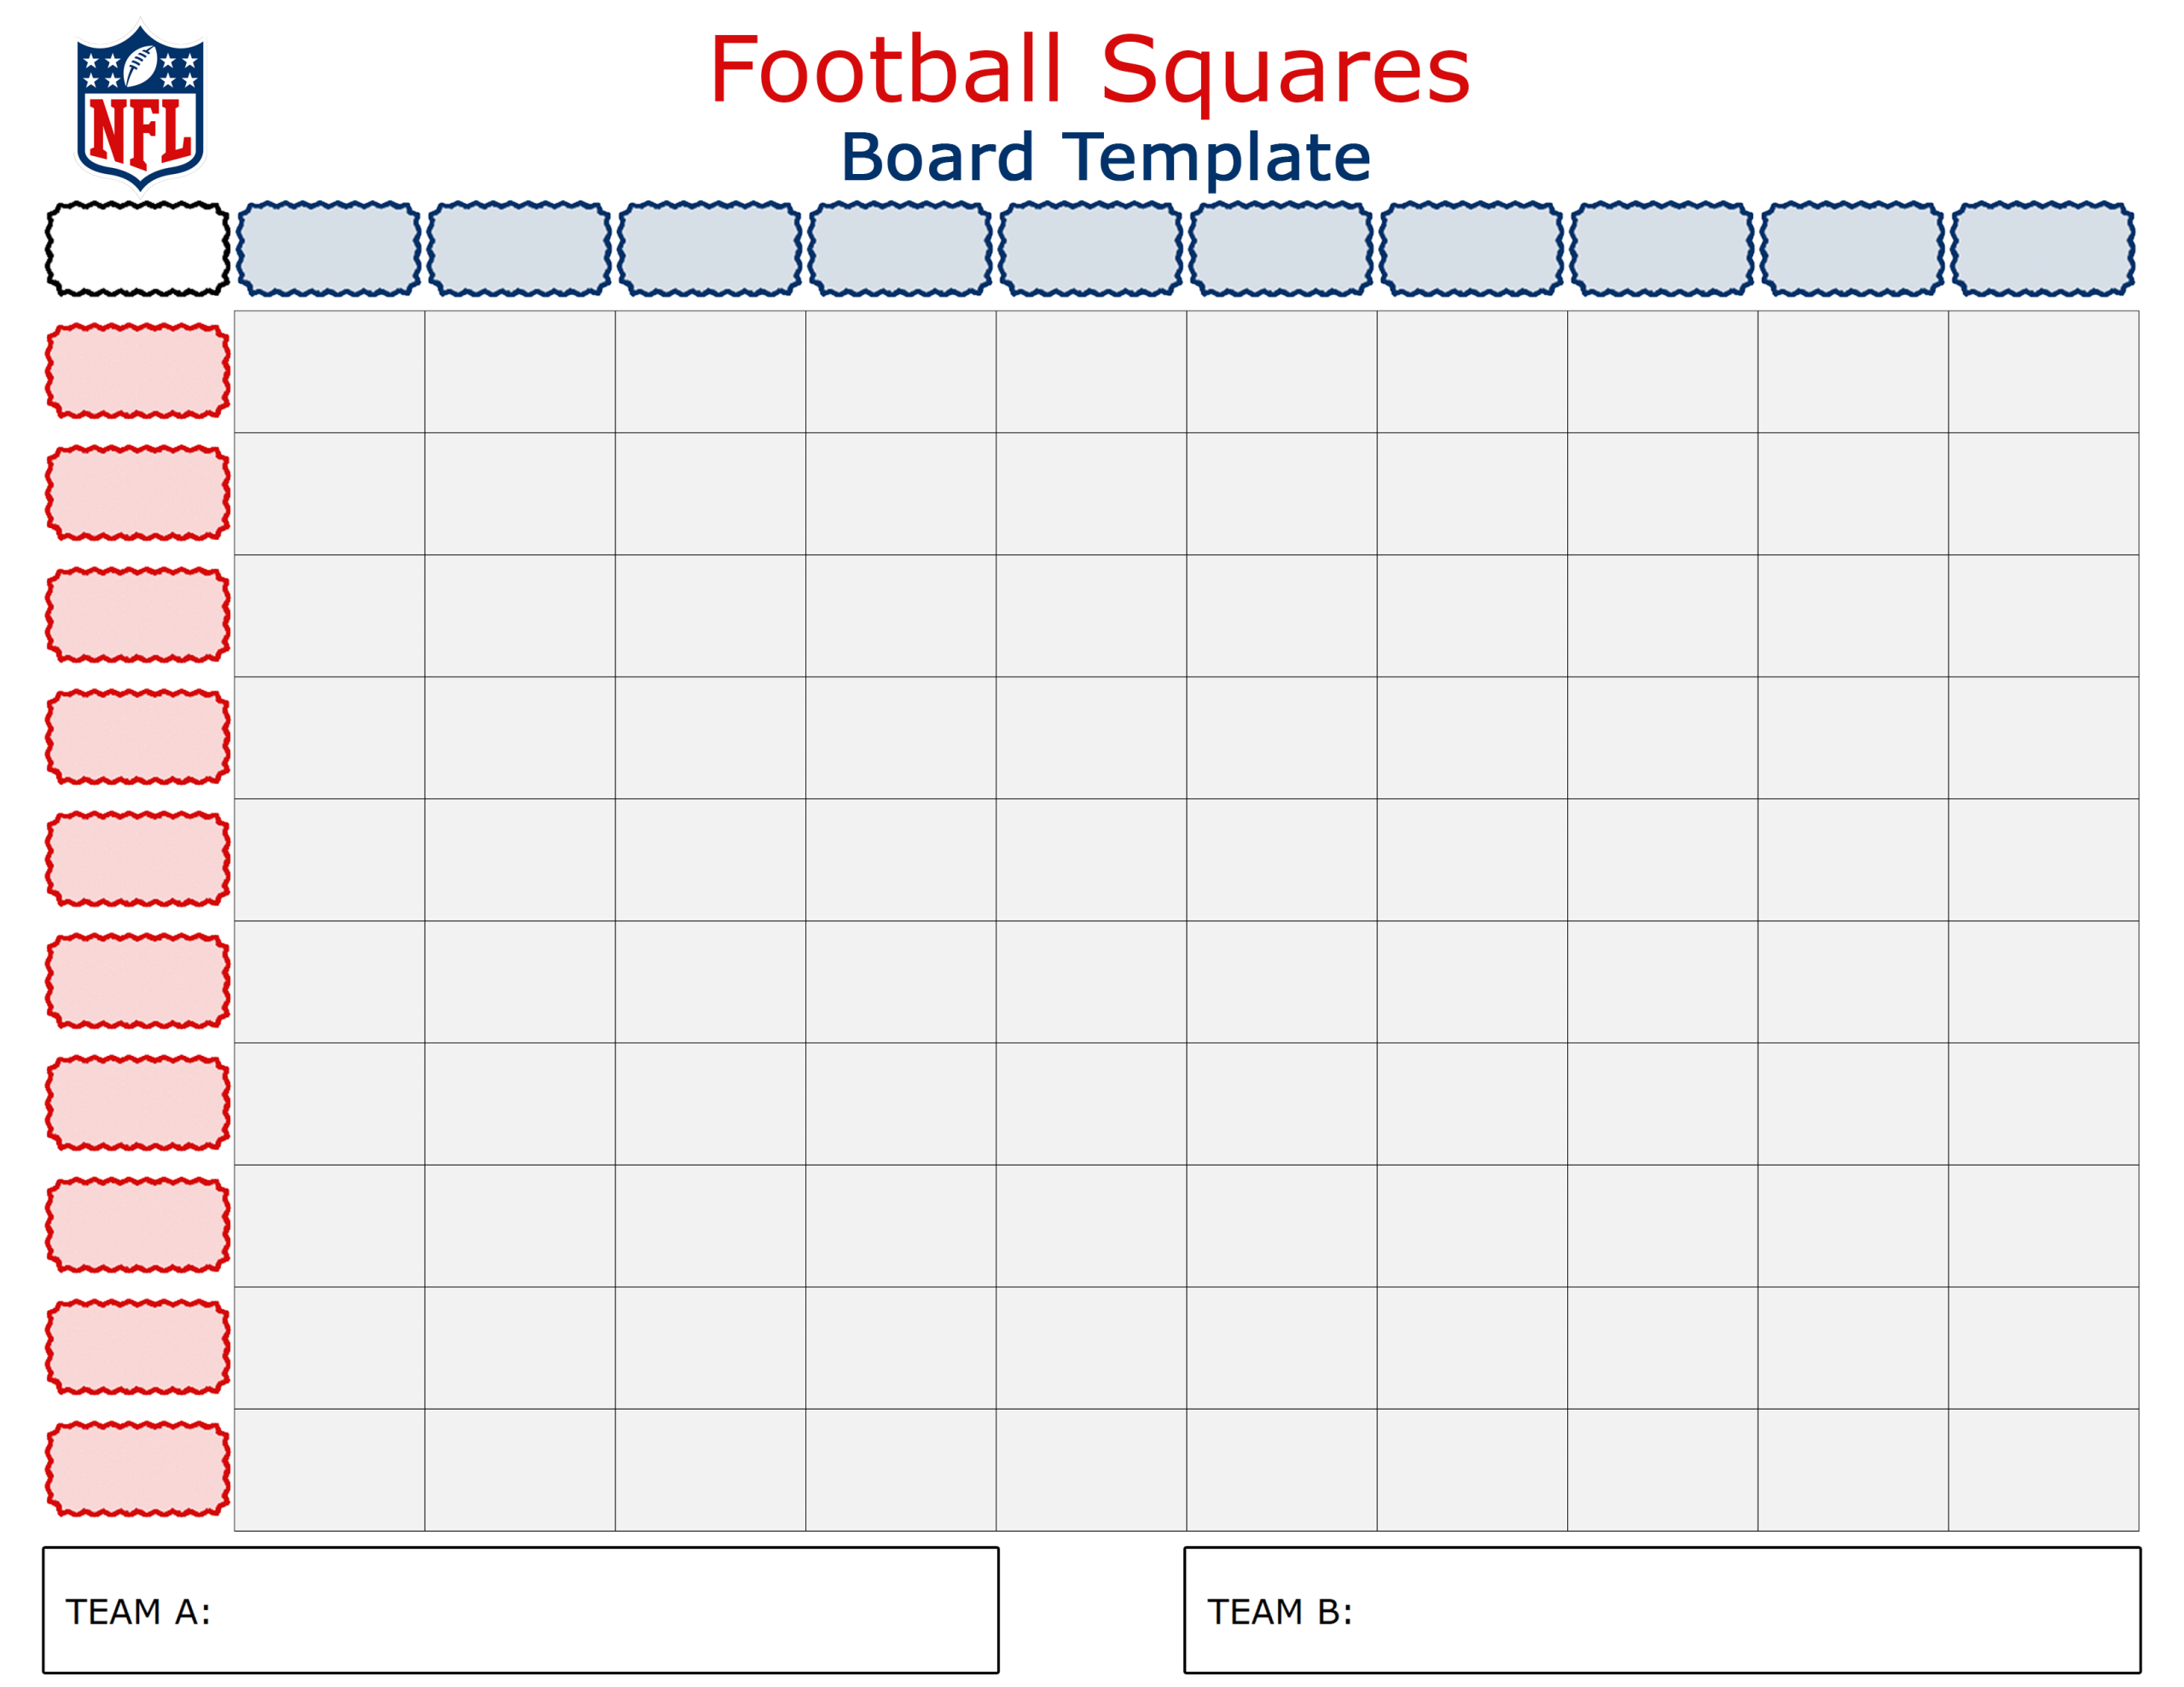Click the eighth blue header box
The height and width of the screenshot is (1687, 2184).
click(x=1662, y=249)
